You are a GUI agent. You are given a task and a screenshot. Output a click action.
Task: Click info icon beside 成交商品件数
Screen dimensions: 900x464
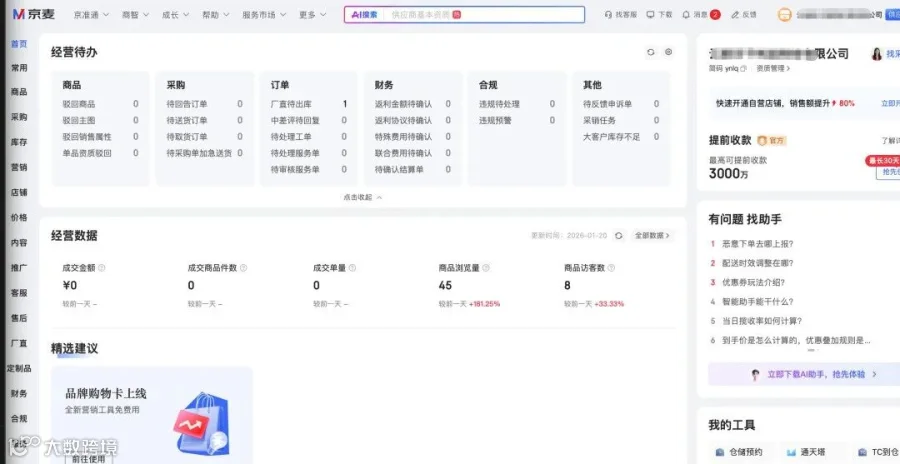243,268
